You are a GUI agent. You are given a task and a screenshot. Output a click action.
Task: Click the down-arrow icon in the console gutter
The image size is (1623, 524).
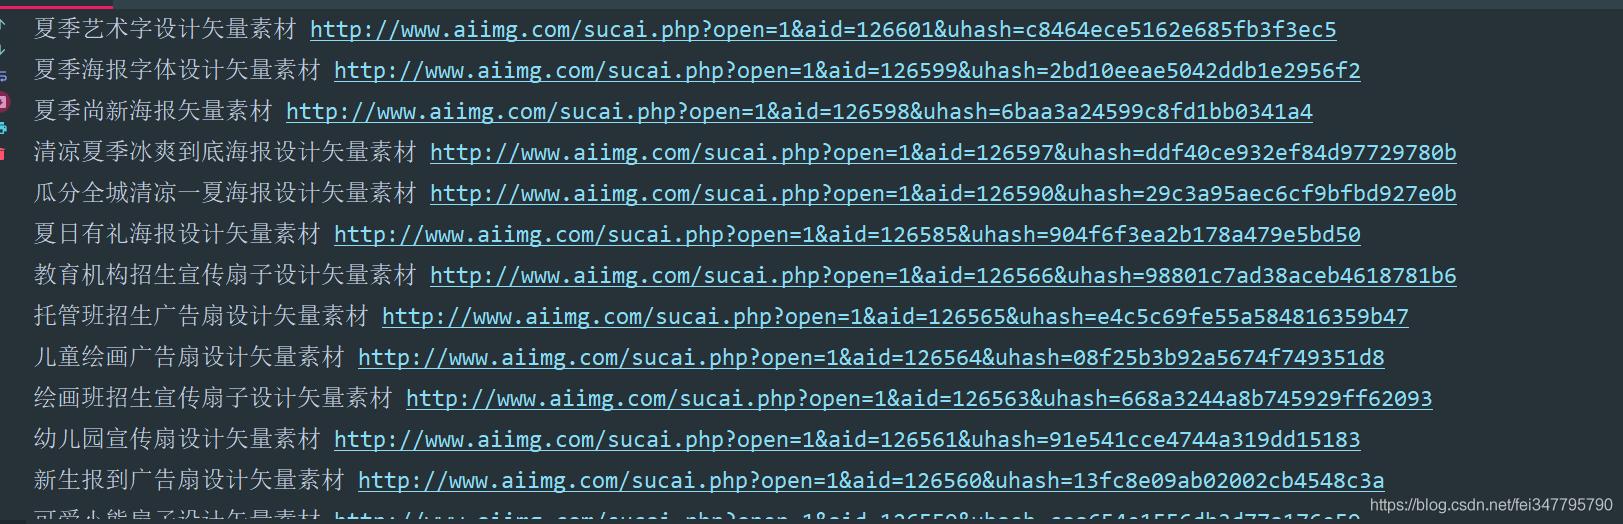3,50
